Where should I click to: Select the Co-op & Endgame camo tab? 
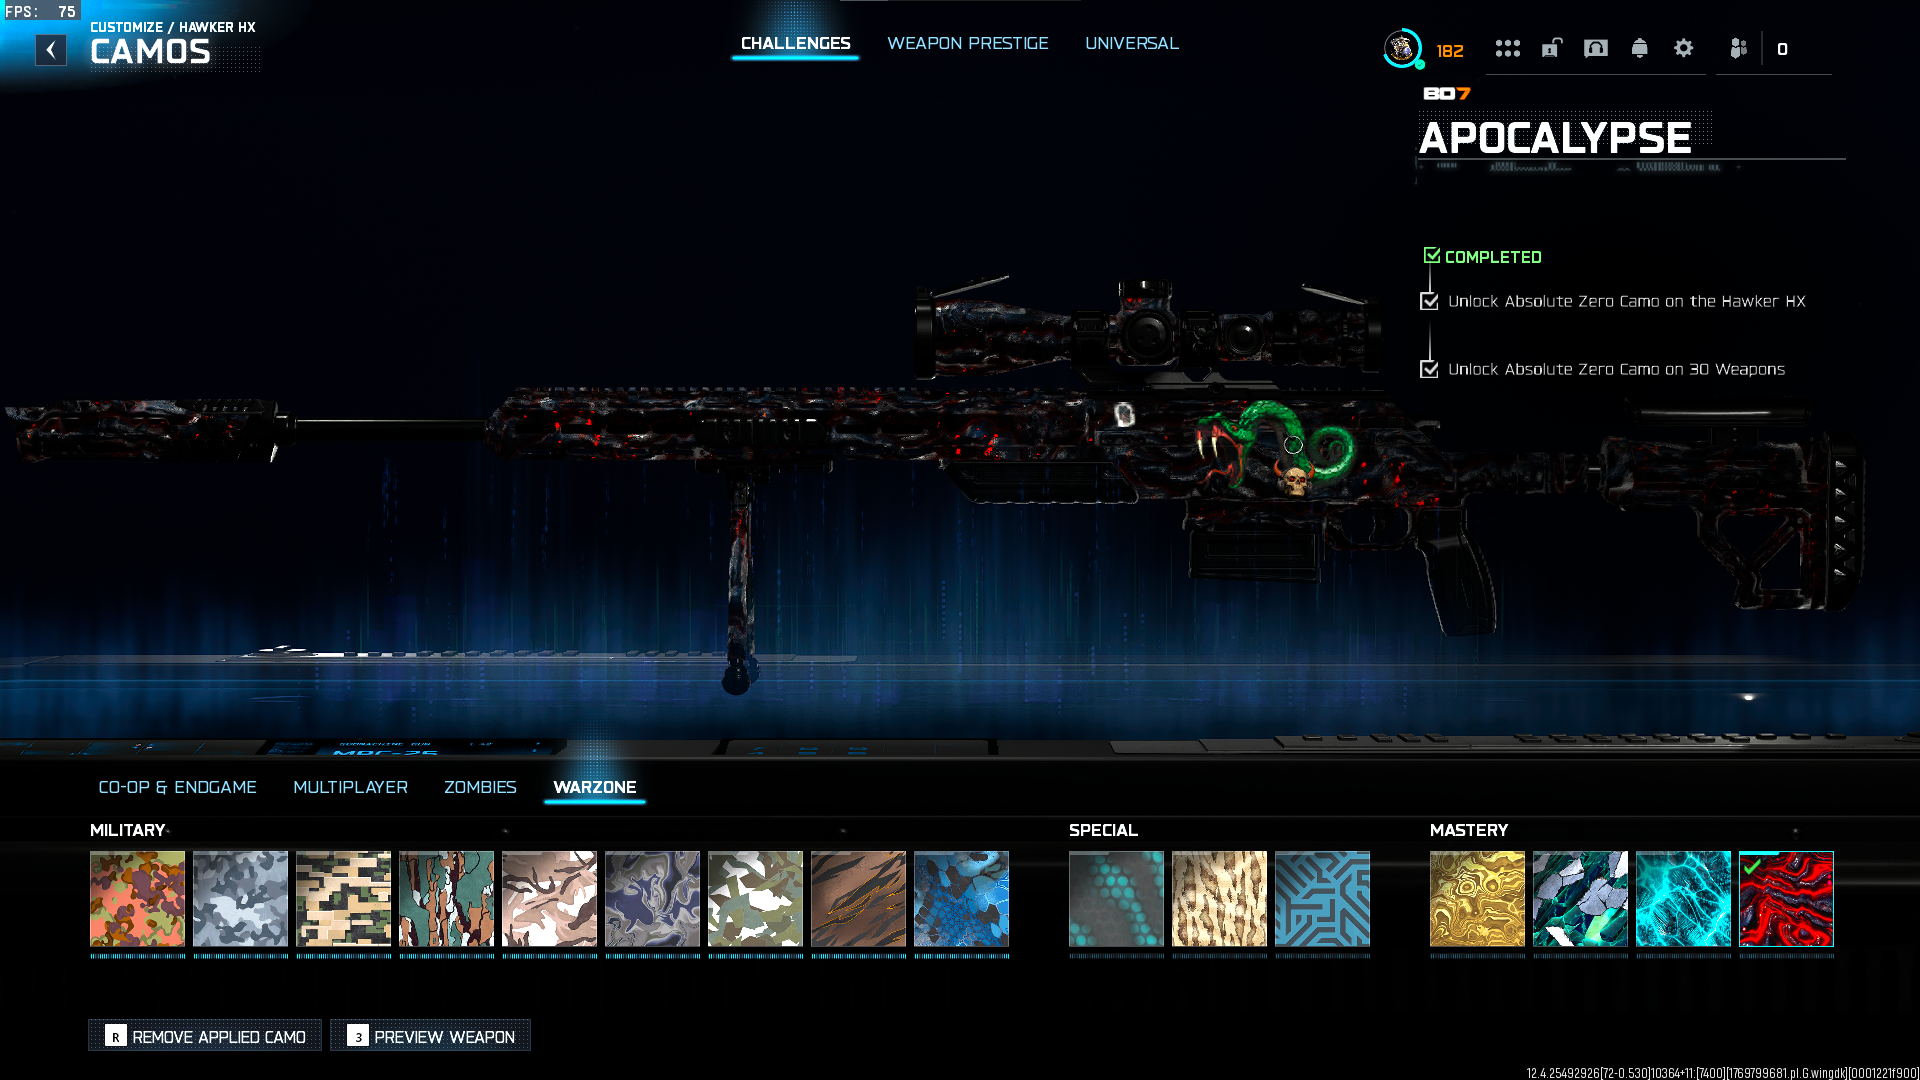[178, 787]
